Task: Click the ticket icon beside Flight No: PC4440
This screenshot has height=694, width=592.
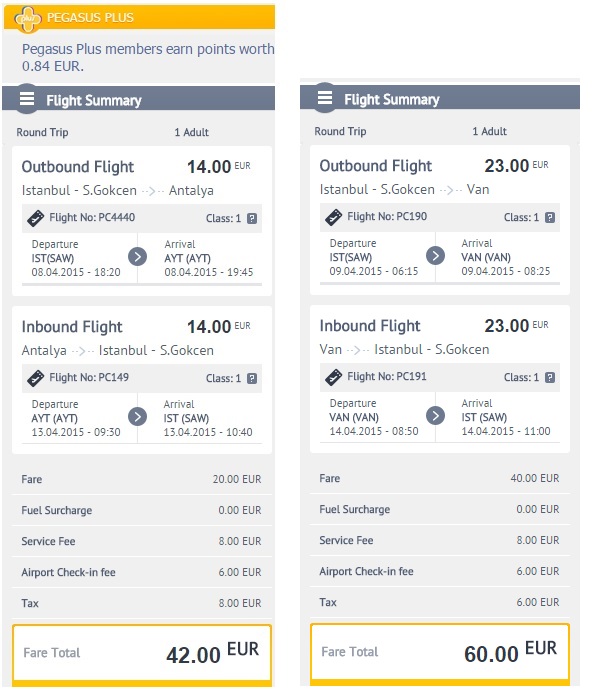Action: click(35, 218)
